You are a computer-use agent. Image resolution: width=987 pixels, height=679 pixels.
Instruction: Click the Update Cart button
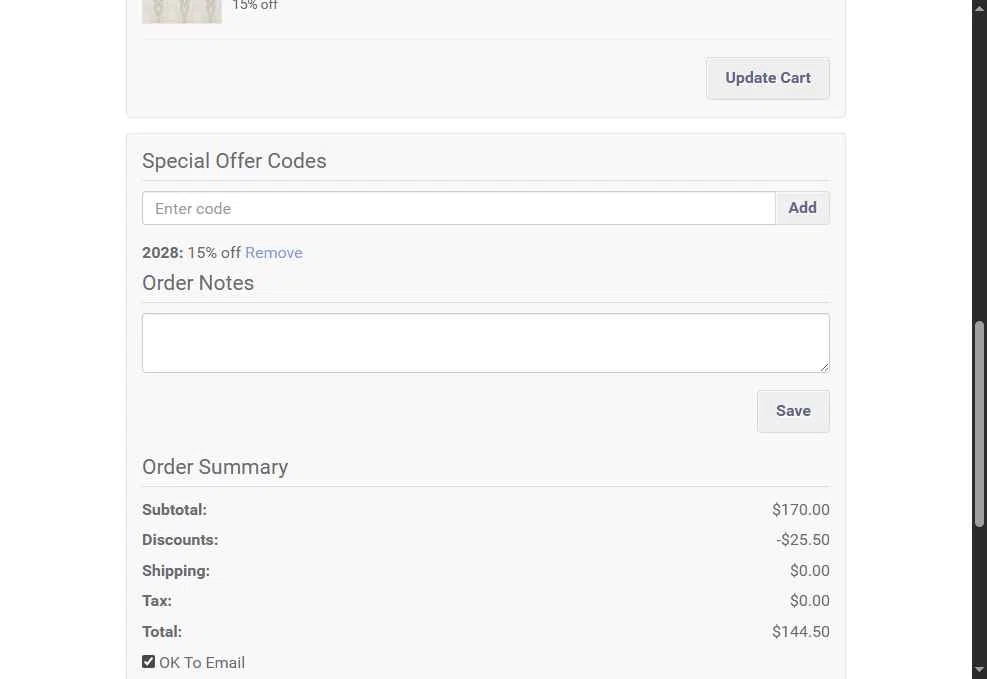pyautogui.click(x=767, y=78)
